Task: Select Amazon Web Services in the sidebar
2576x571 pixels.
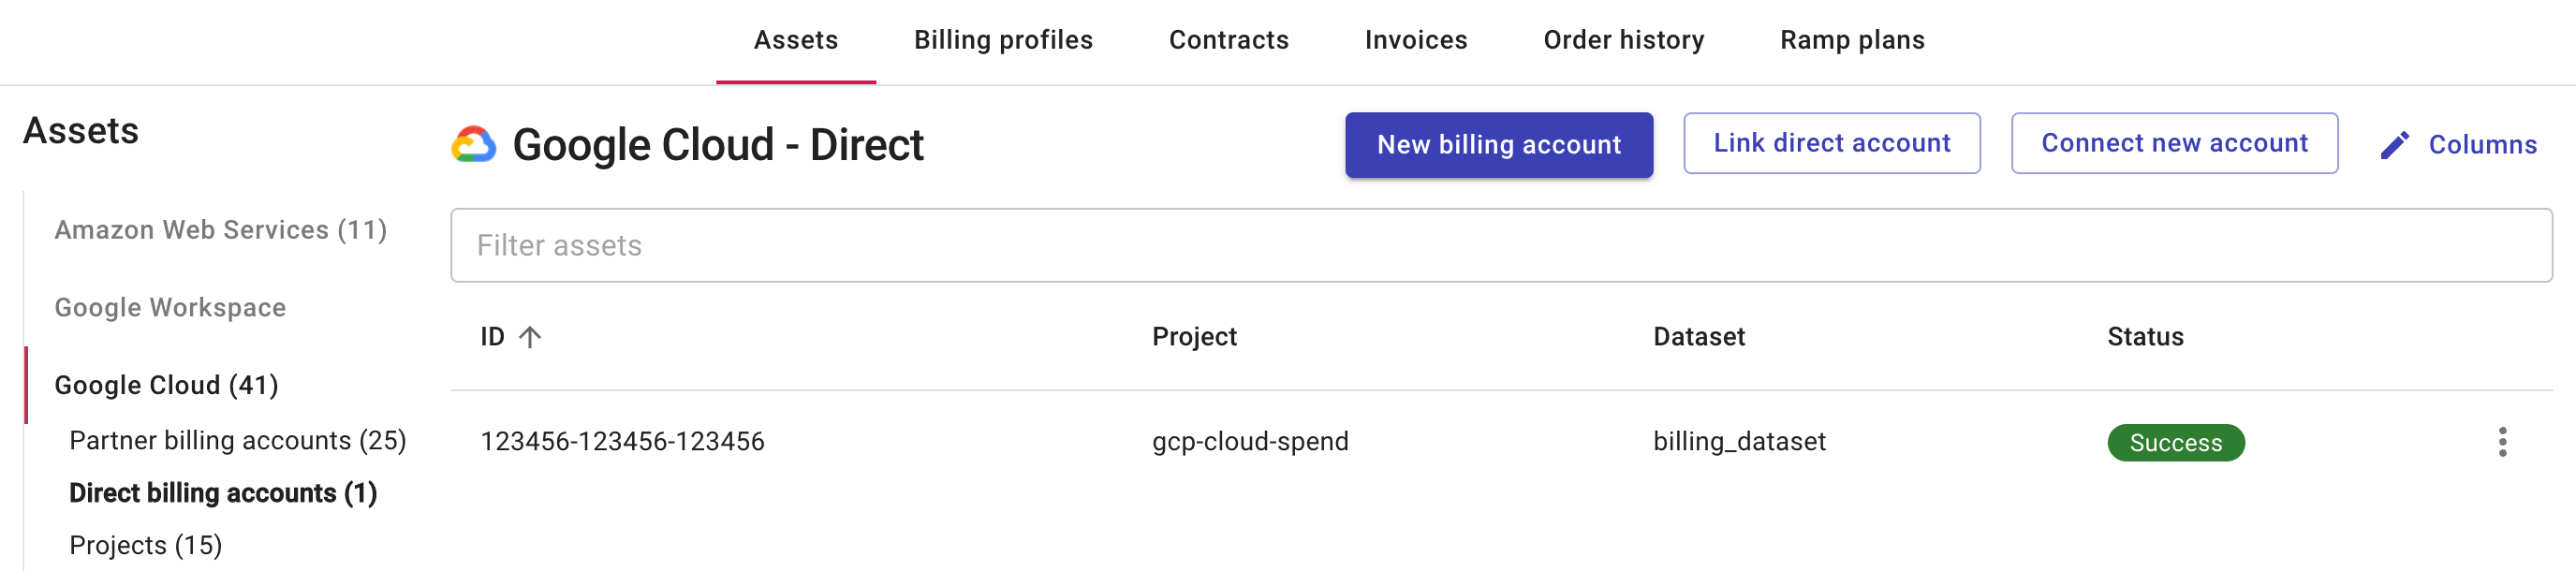Action: pyautogui.click(x=220, y=230)
